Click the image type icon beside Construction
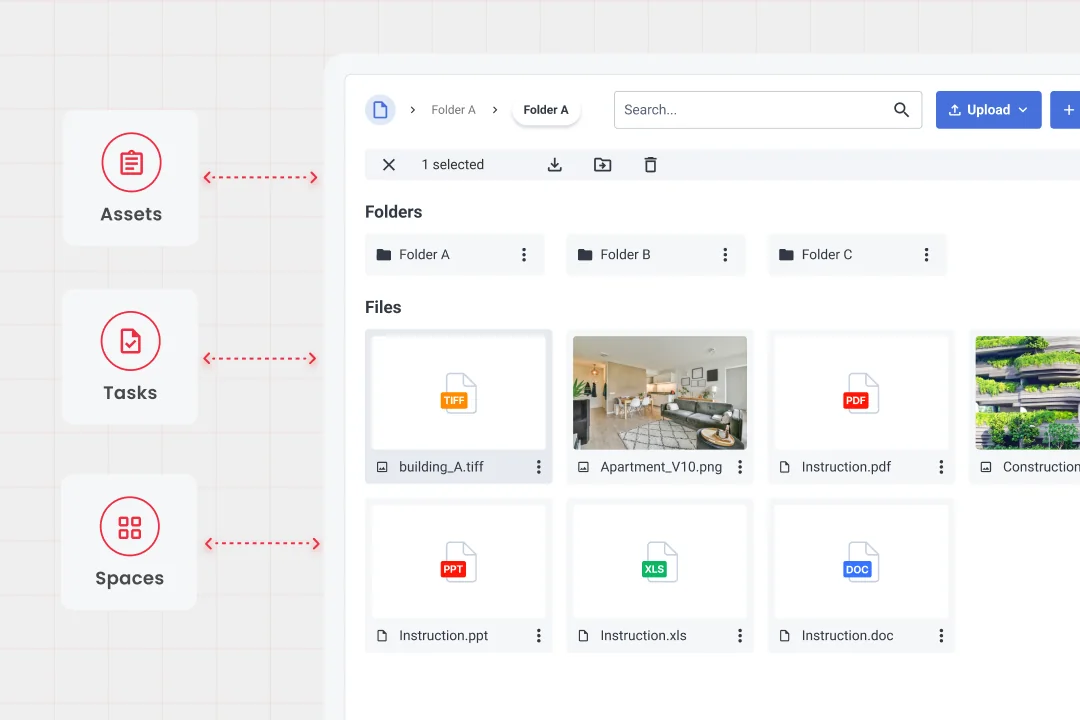This screenshot has height=720, width=1080. coord(986,467)
